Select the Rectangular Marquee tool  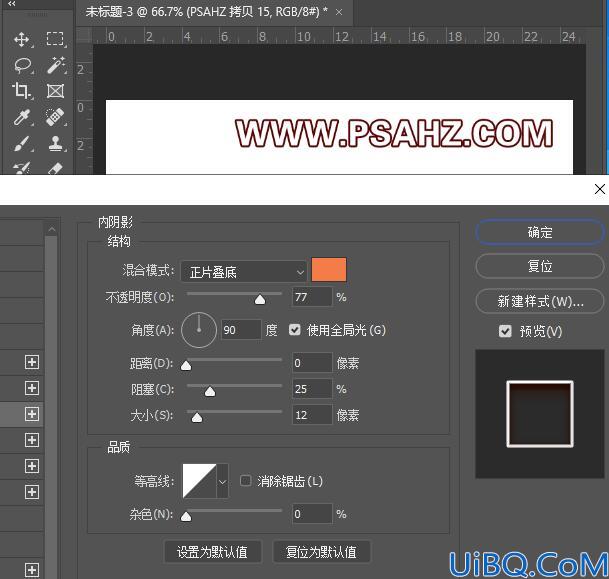coord(55,39)
